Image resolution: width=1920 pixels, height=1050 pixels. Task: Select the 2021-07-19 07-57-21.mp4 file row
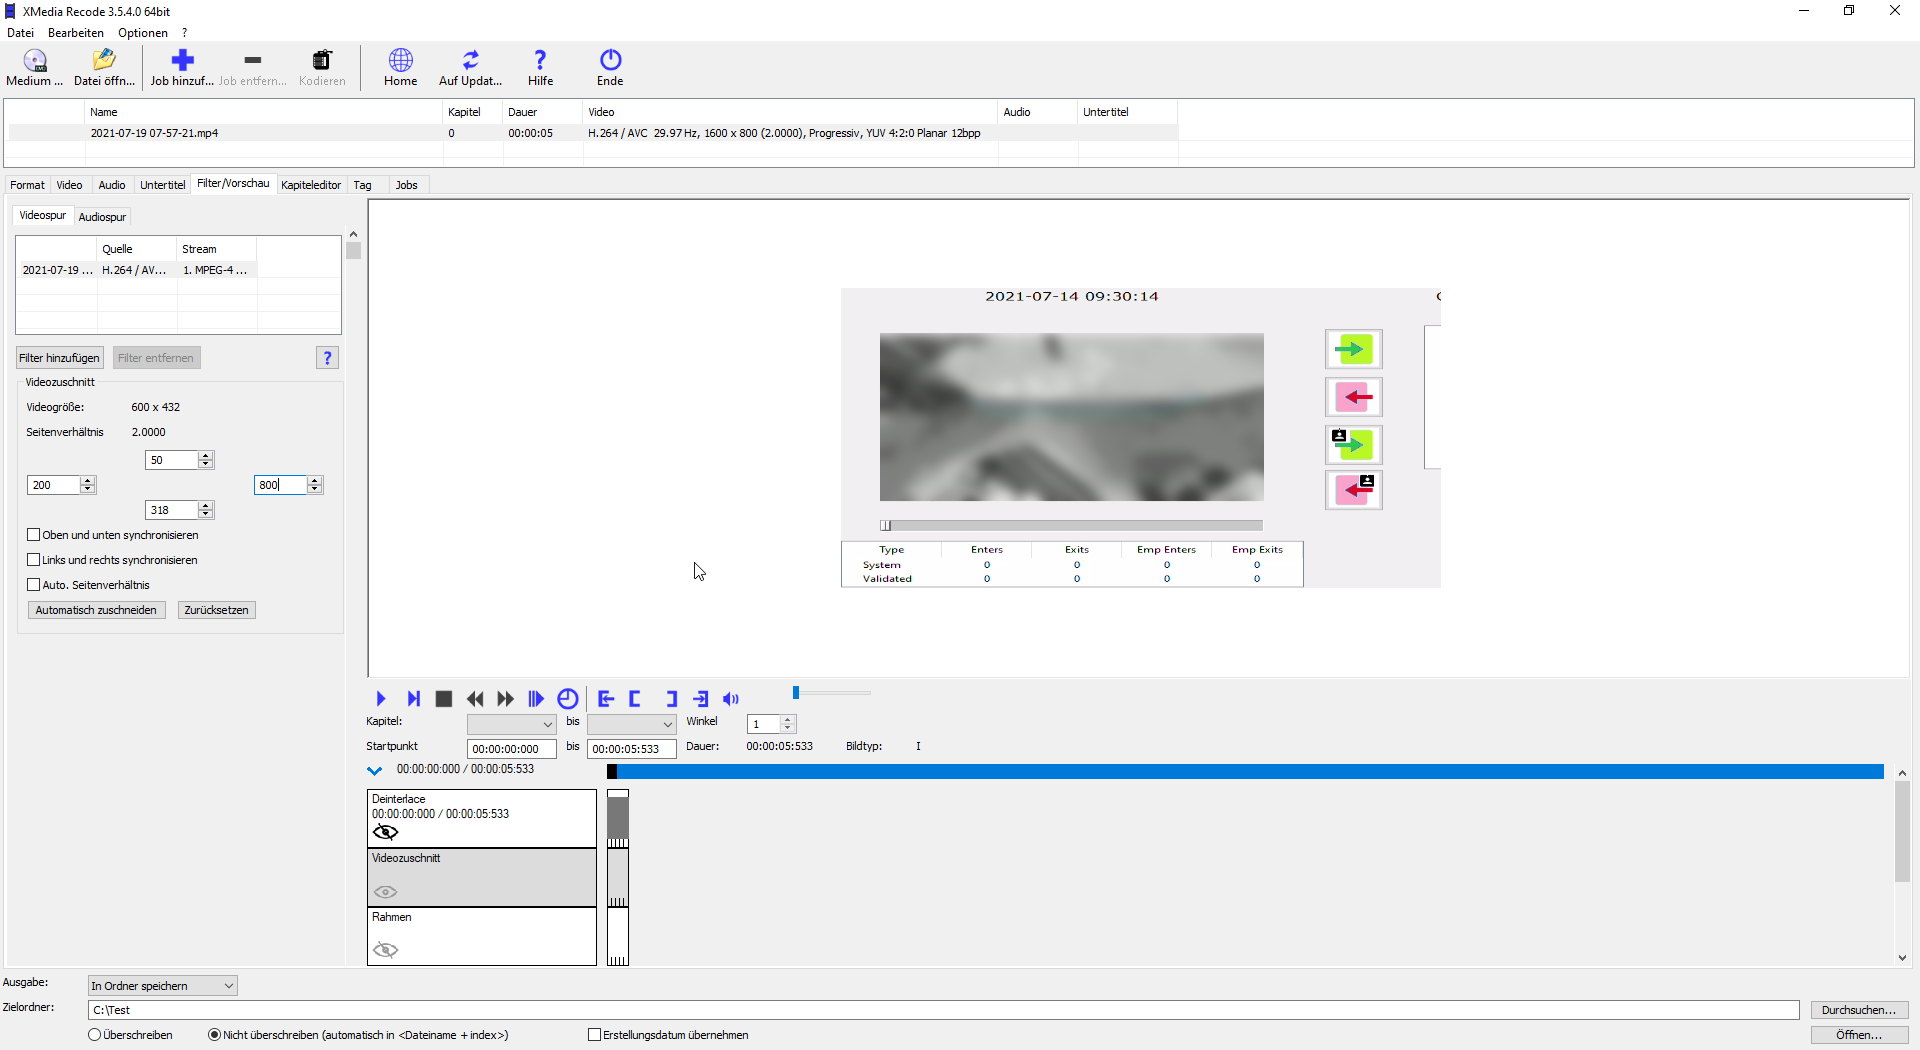592,133
